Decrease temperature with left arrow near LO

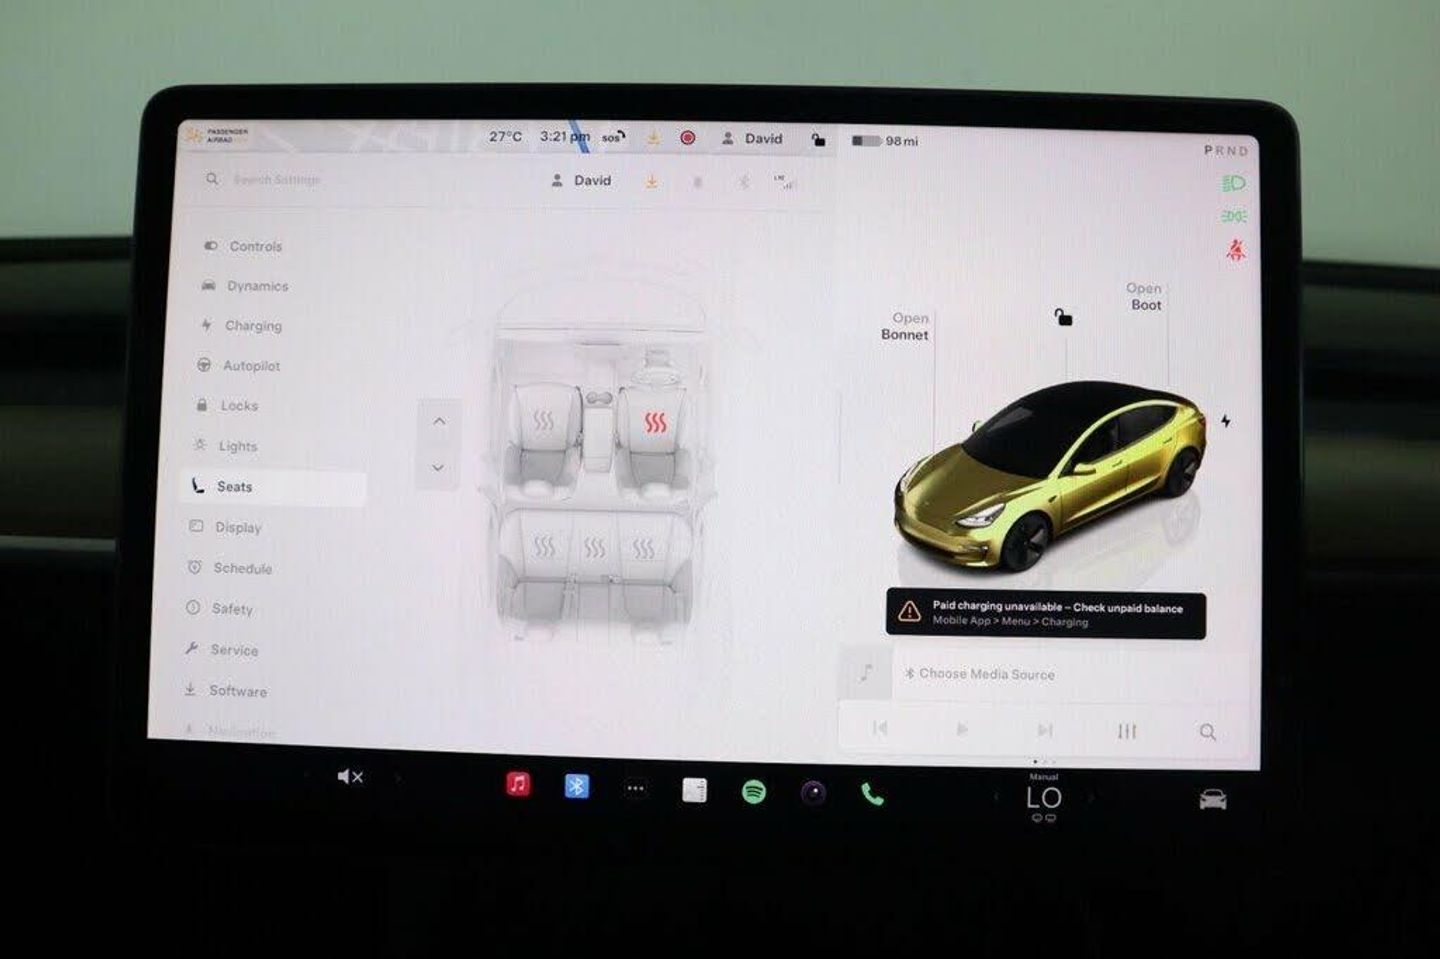point(996,797)
